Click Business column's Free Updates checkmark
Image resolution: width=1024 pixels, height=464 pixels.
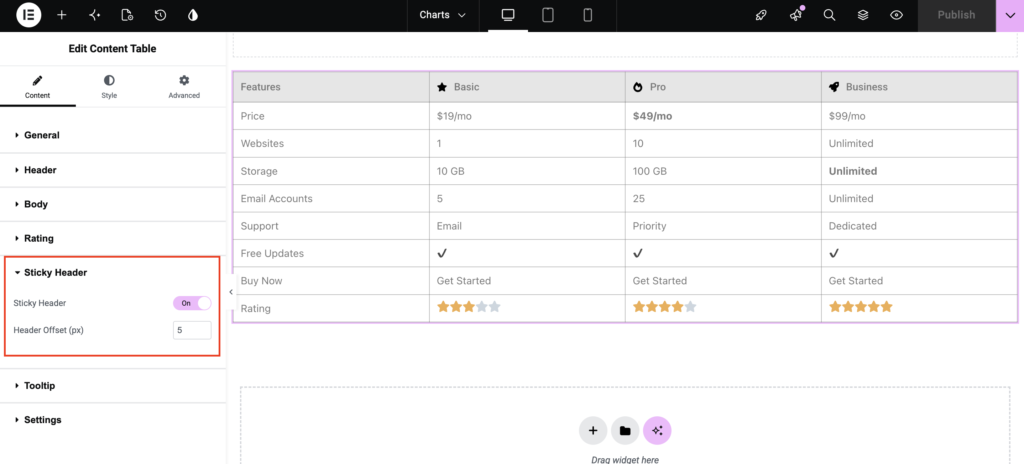coord(834,253)
